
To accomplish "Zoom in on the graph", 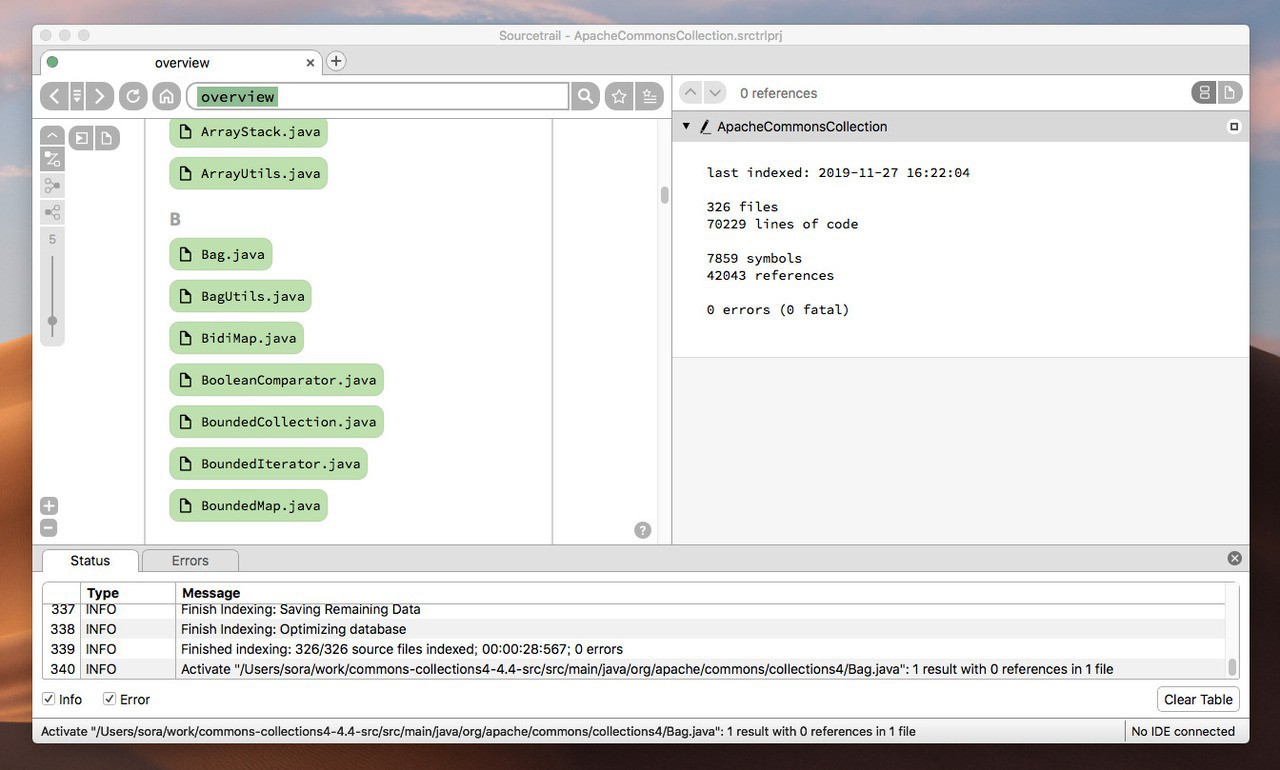I will [49, 506].
